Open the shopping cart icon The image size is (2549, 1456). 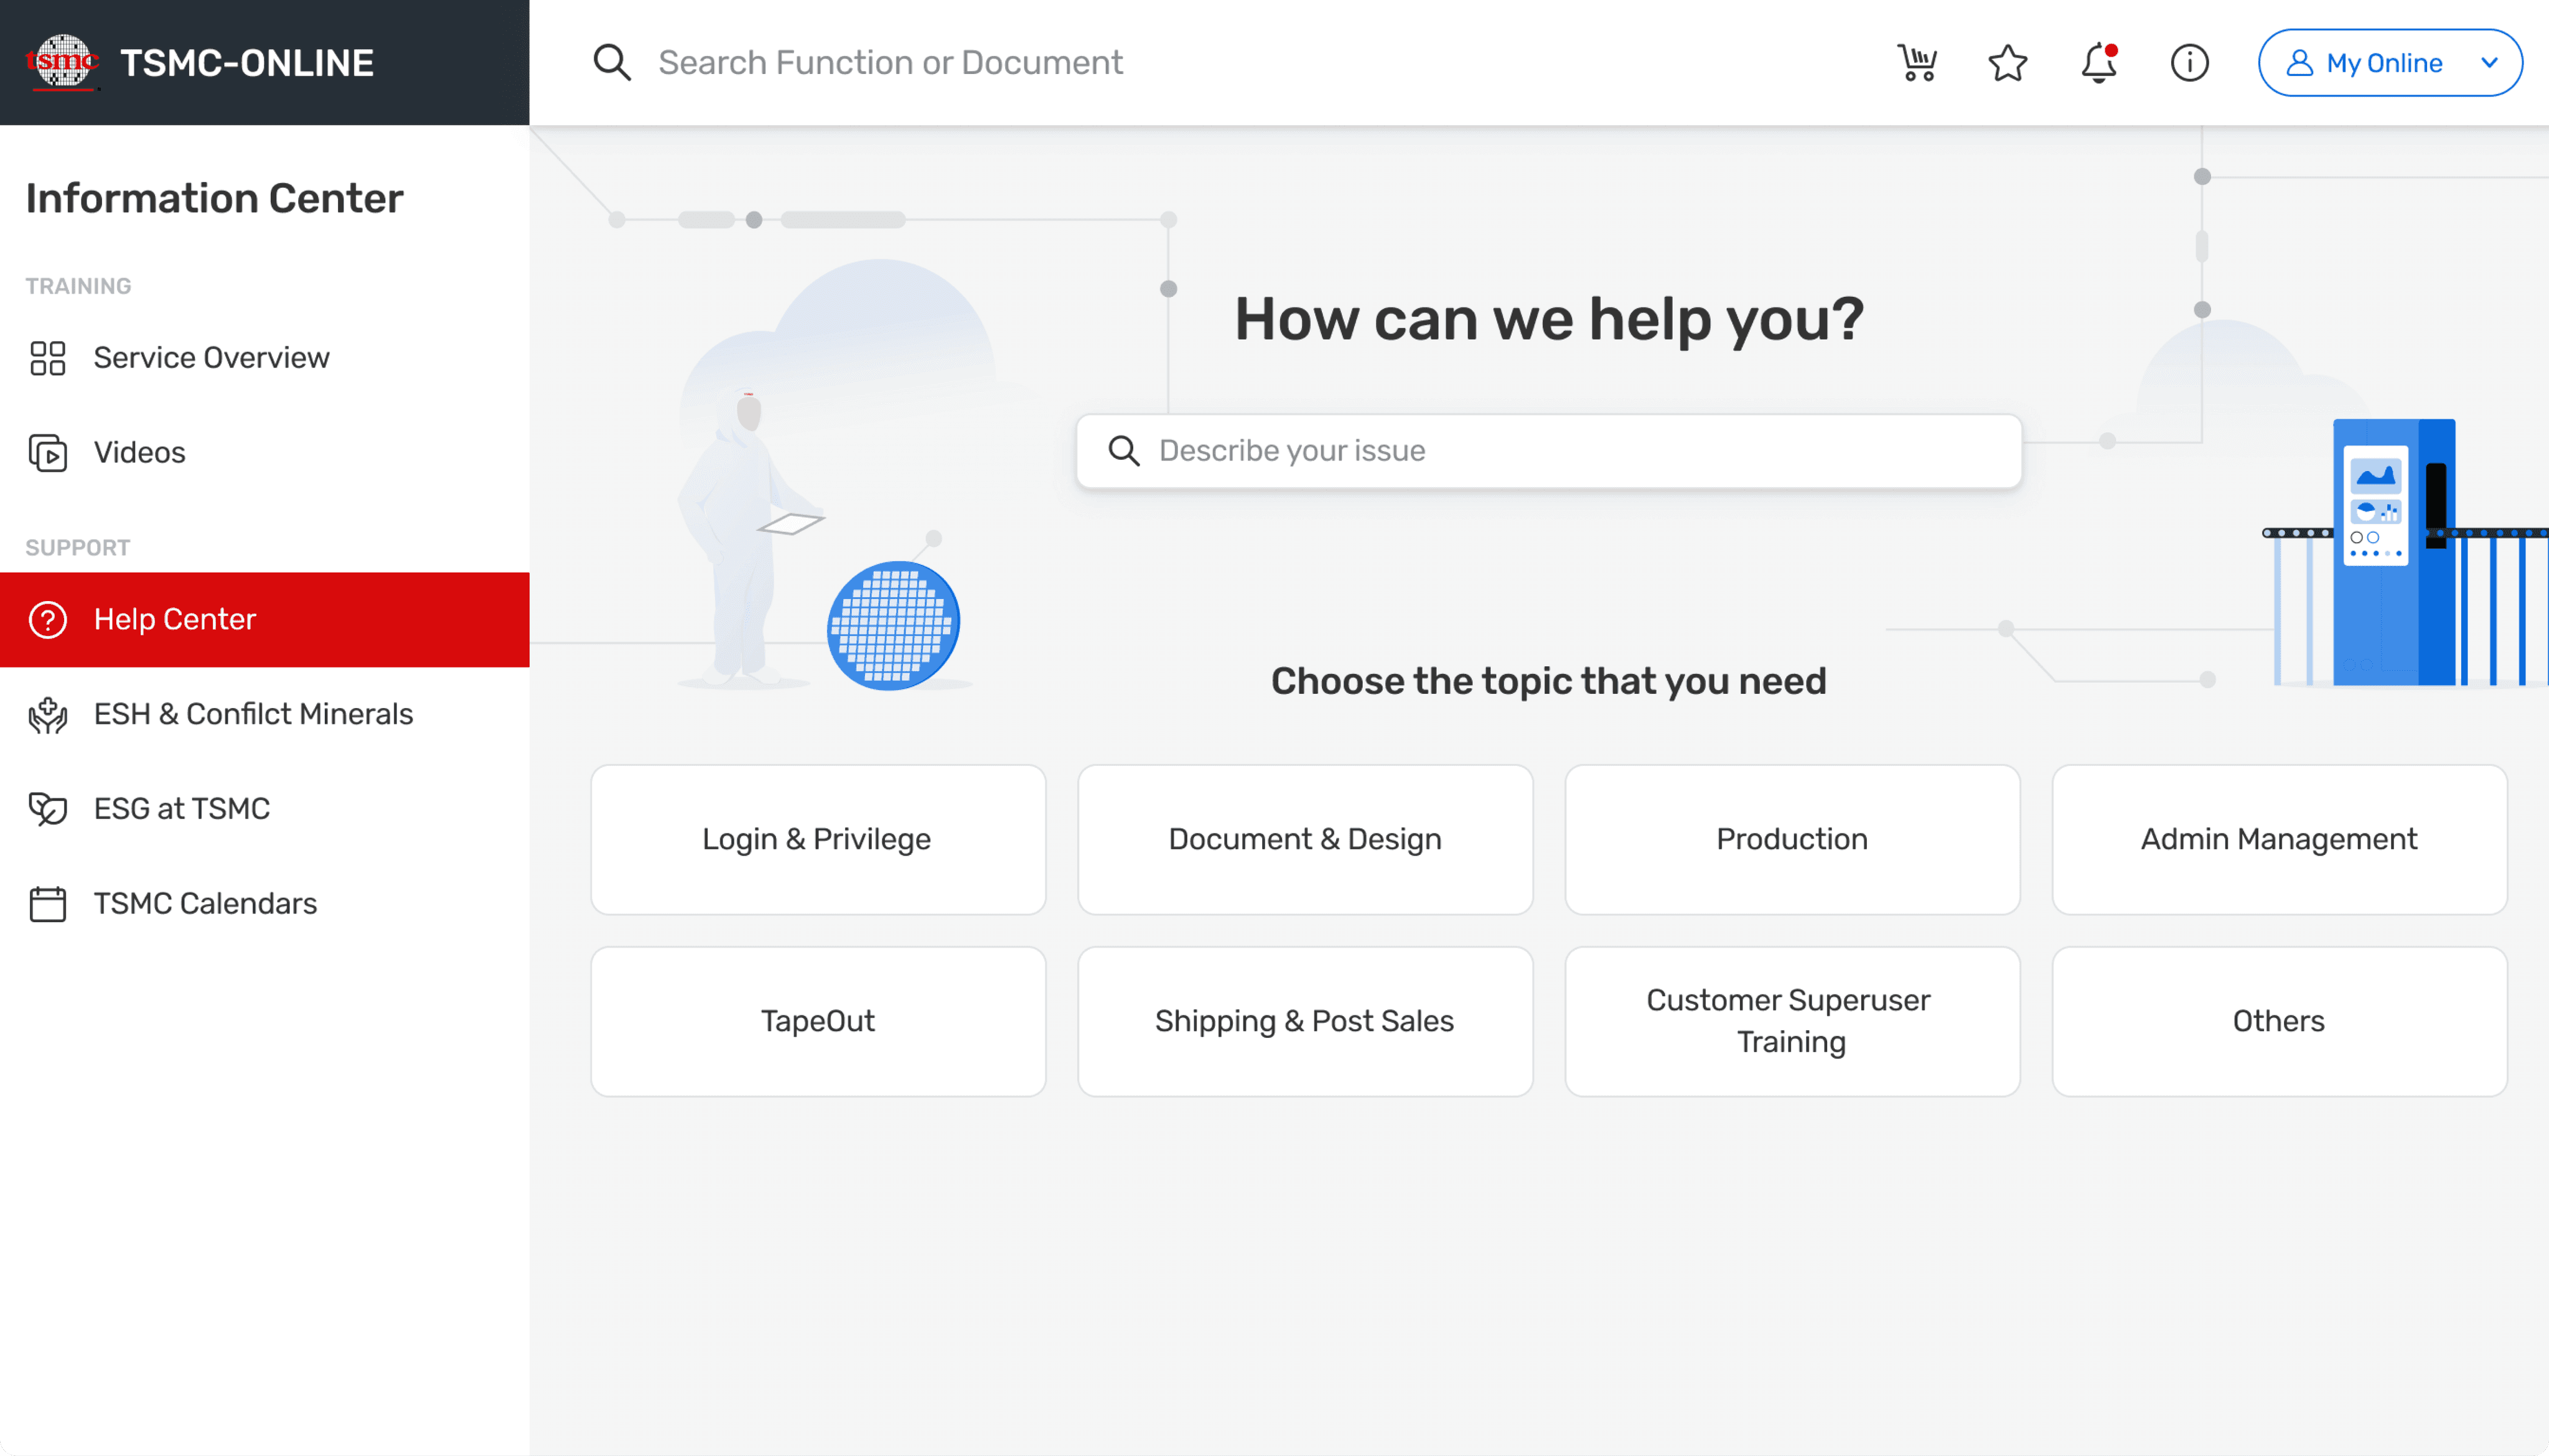pos(1917,63)
